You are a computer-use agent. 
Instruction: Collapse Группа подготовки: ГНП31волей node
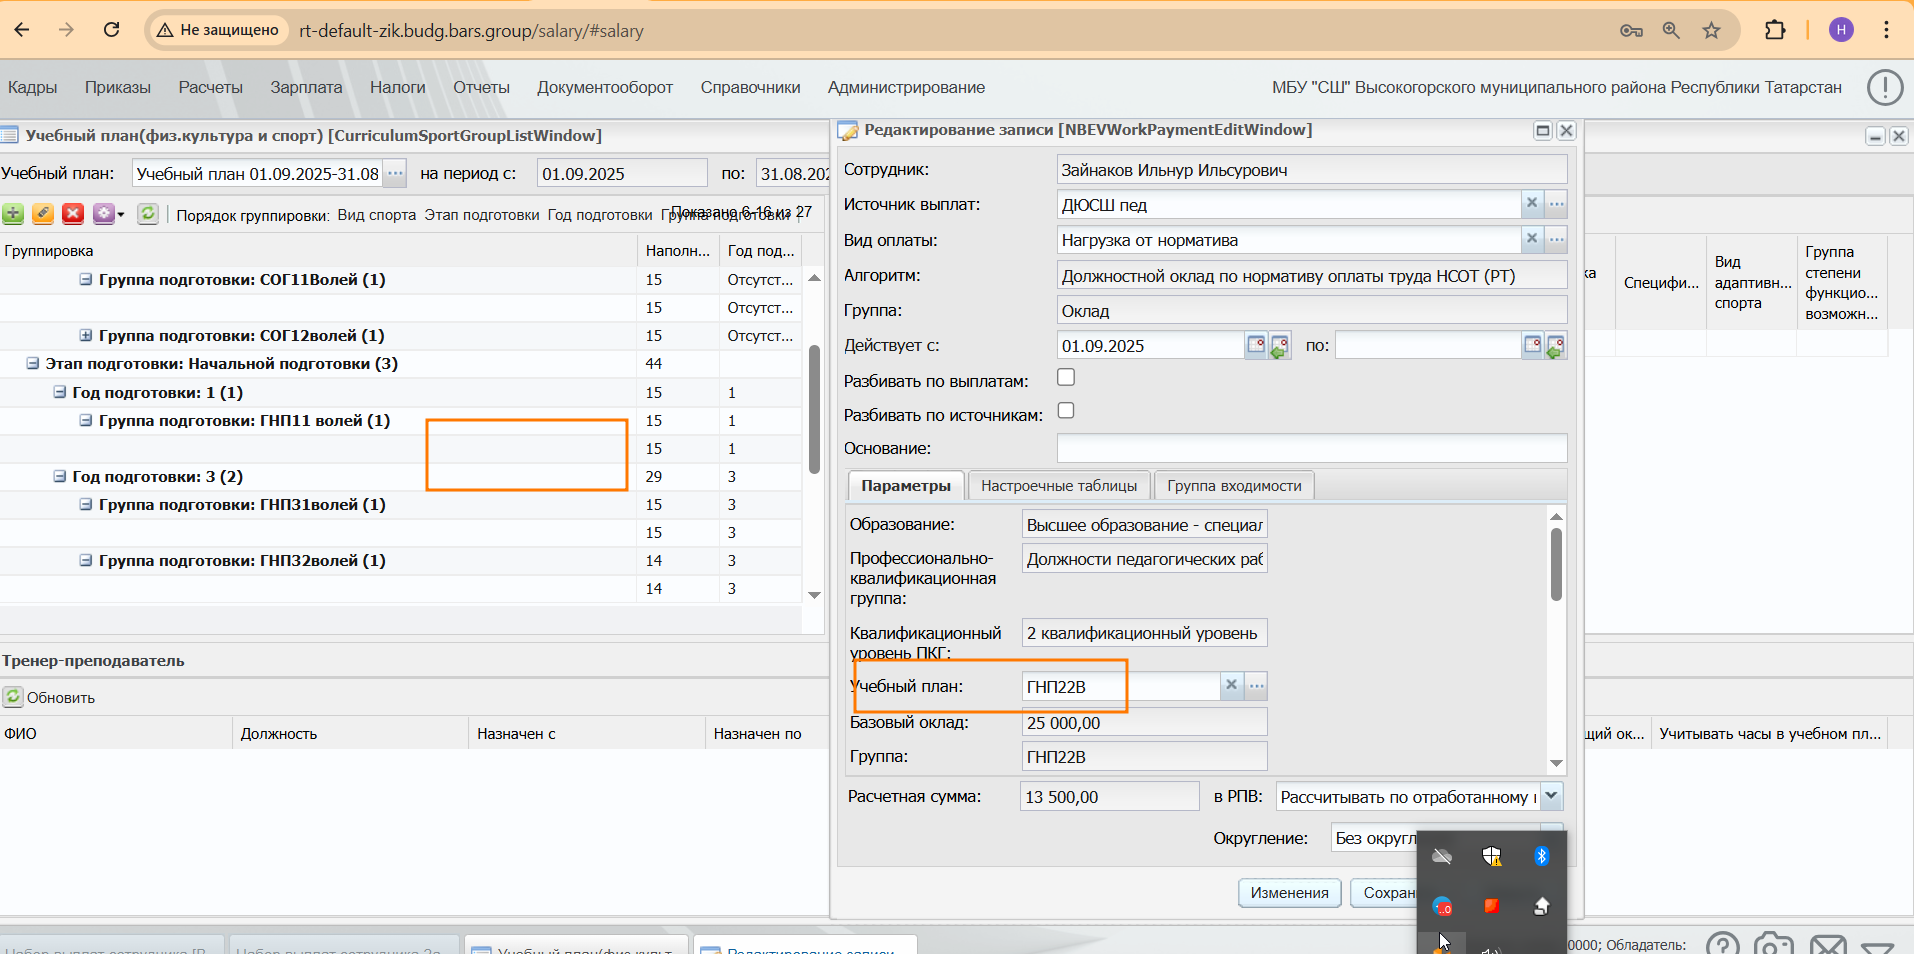pos(86,504)
